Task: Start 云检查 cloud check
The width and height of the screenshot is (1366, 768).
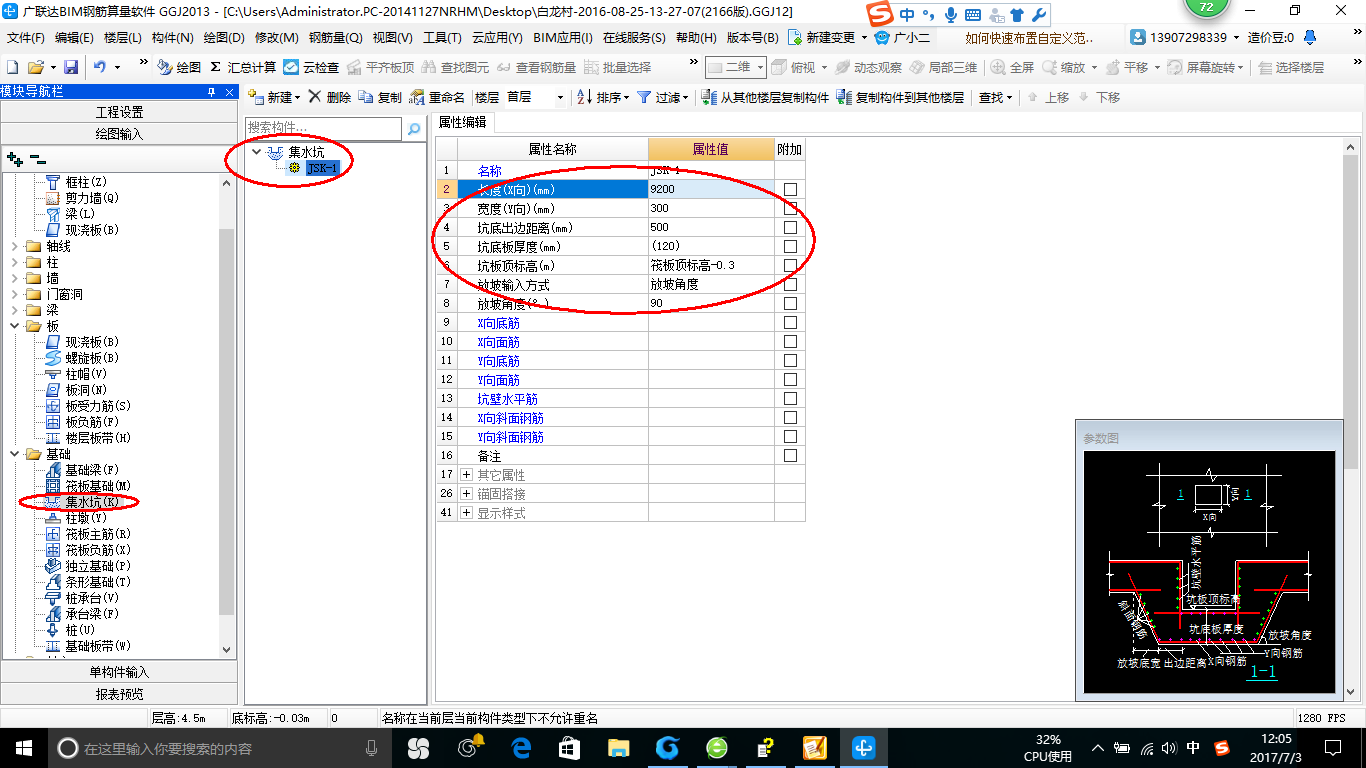Action: point(312,67)
